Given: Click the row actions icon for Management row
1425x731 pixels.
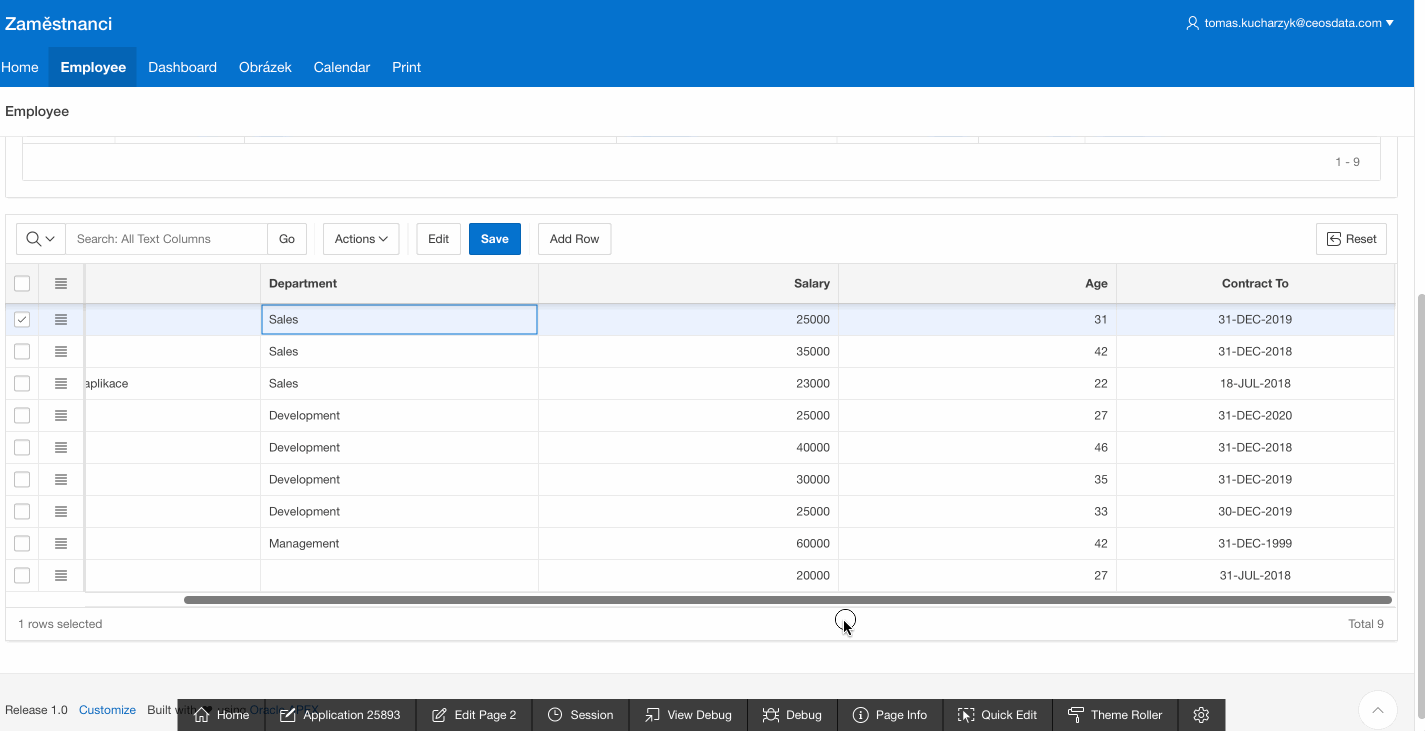Looking at the screenshot, I should click(x=61, y=544).
